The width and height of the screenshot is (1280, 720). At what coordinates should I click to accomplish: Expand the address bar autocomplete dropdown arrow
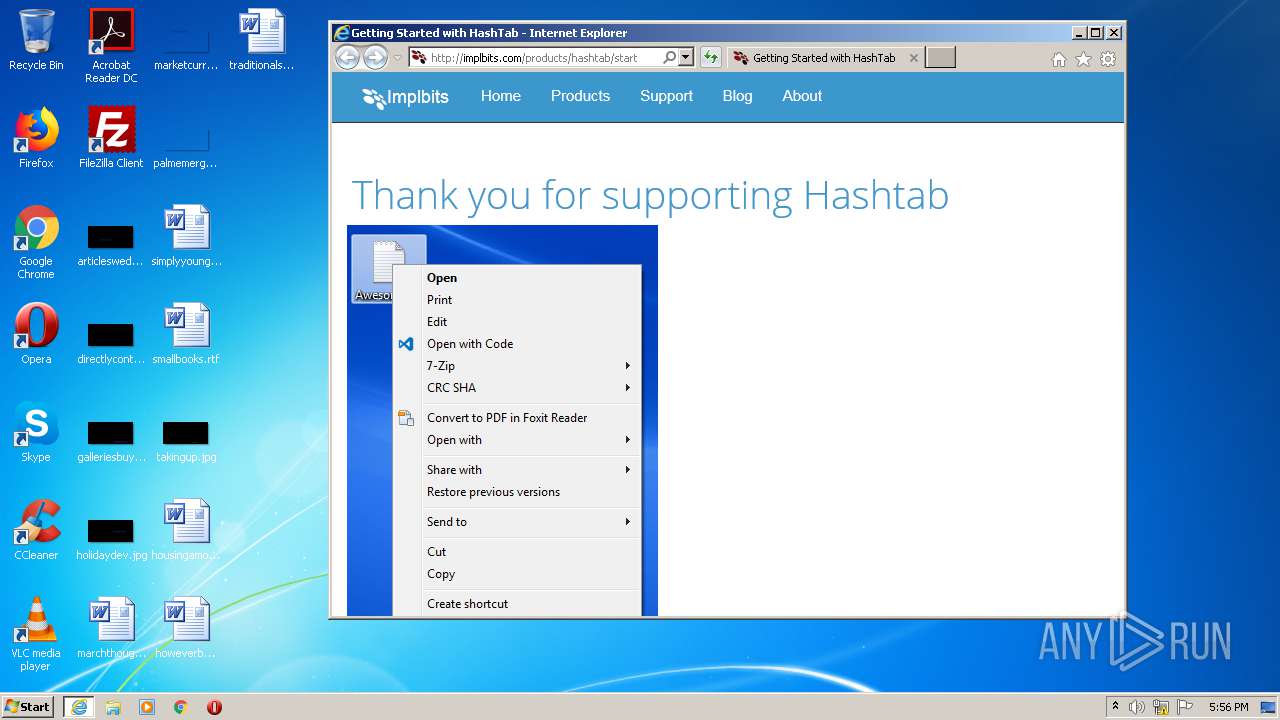tap(686, 58)
